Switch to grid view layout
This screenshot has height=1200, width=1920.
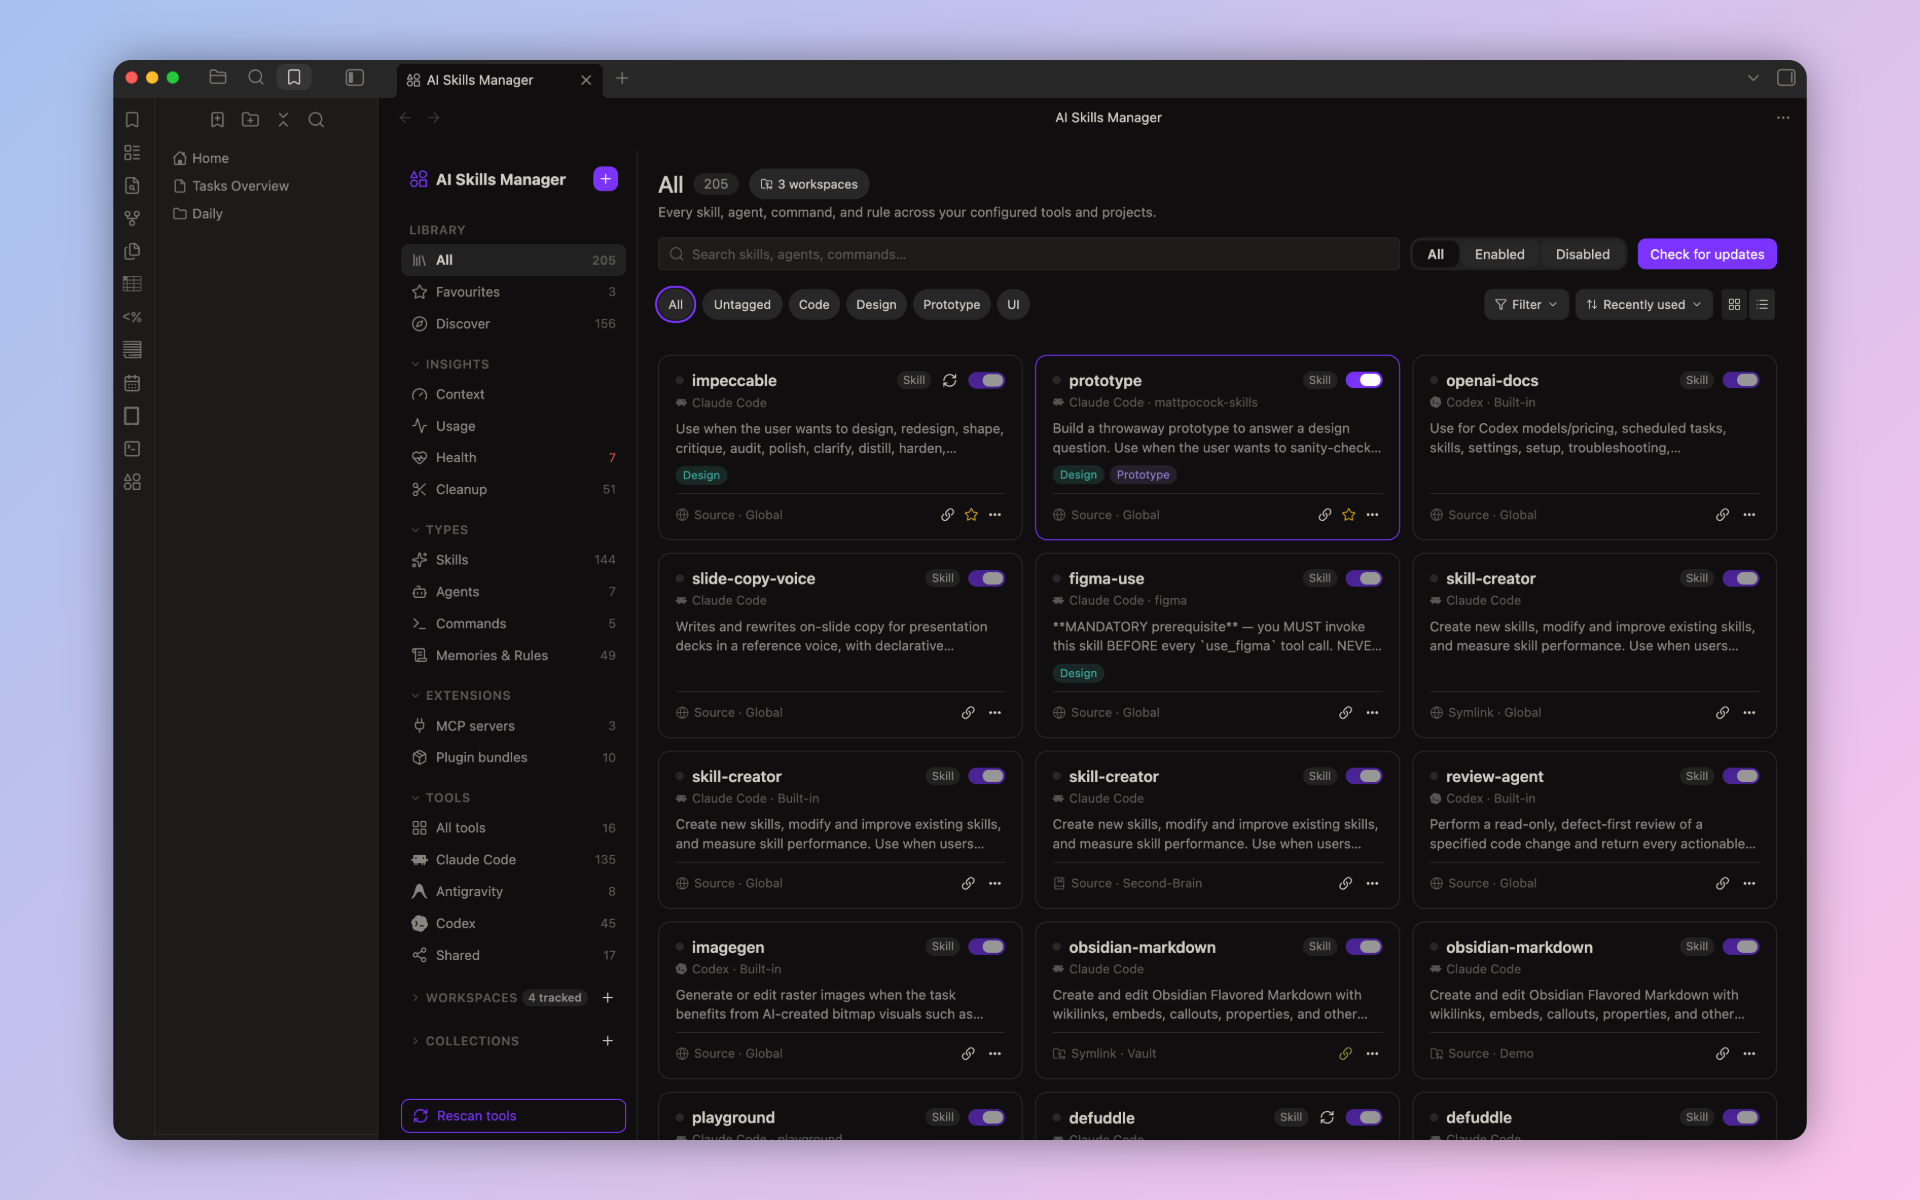1735,305
